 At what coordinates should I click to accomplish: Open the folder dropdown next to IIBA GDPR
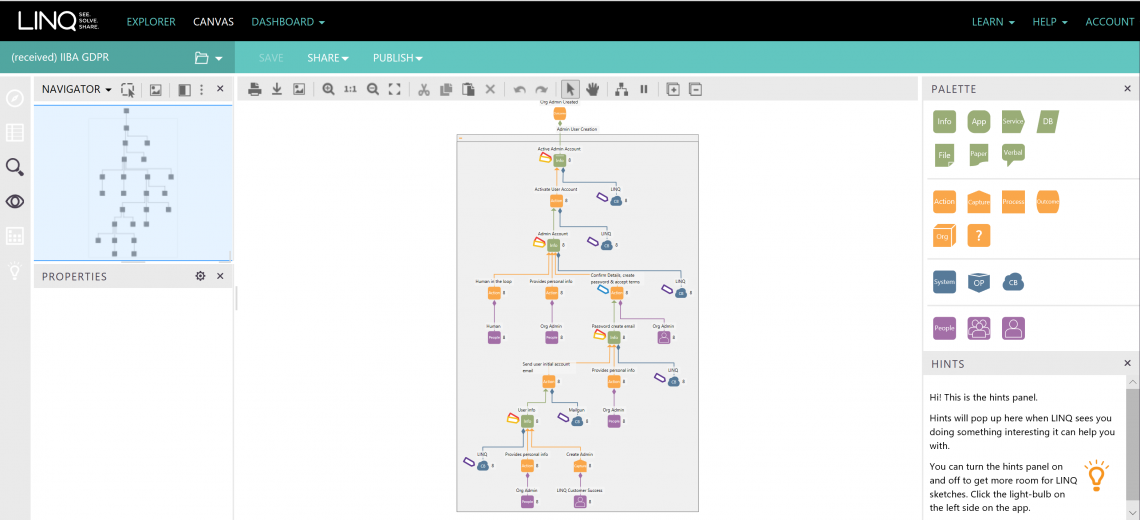point(208,58)
